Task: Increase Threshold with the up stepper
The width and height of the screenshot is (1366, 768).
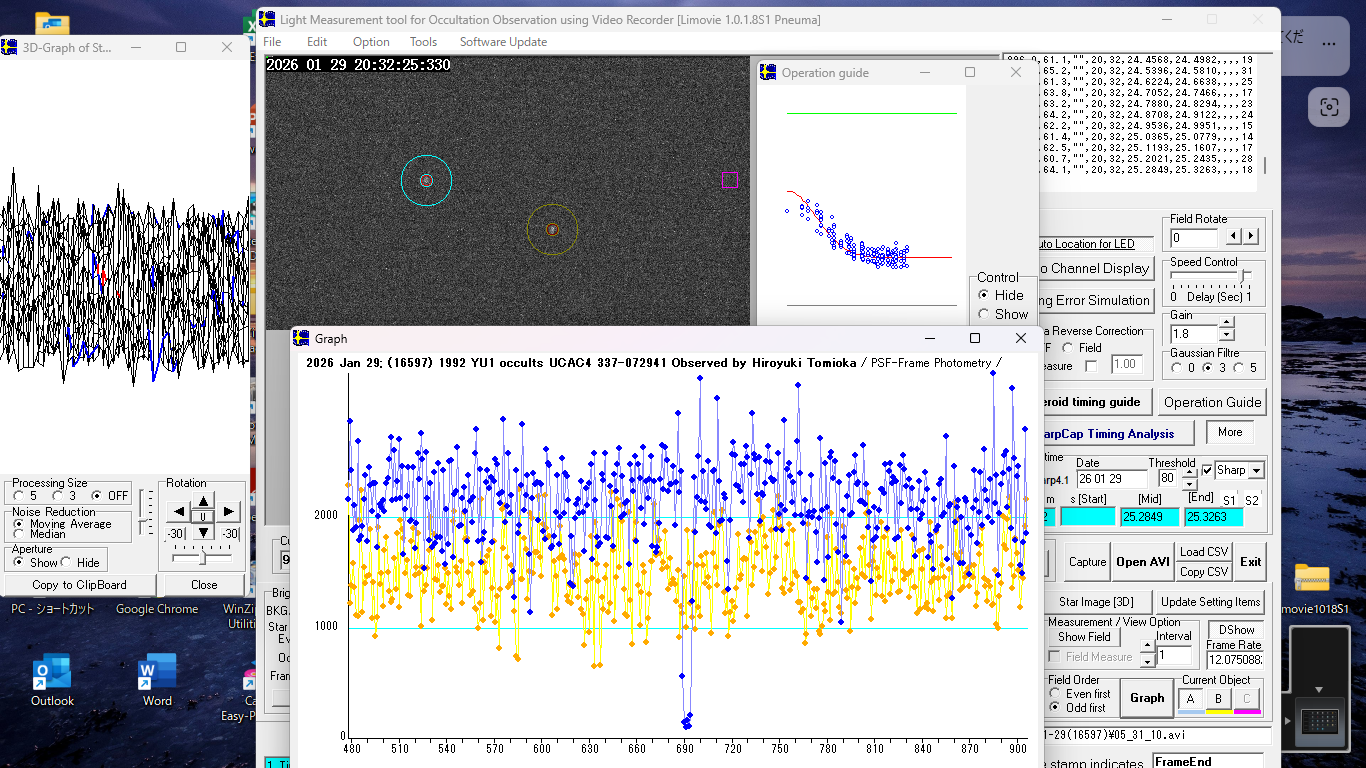Action: [1189, 472]
